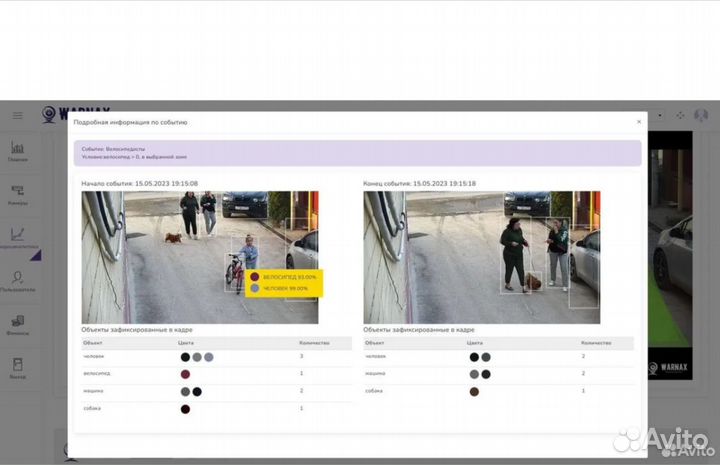Click Выход icon to log out
This screenshot has height=465, width=720.
pos(17,368)
